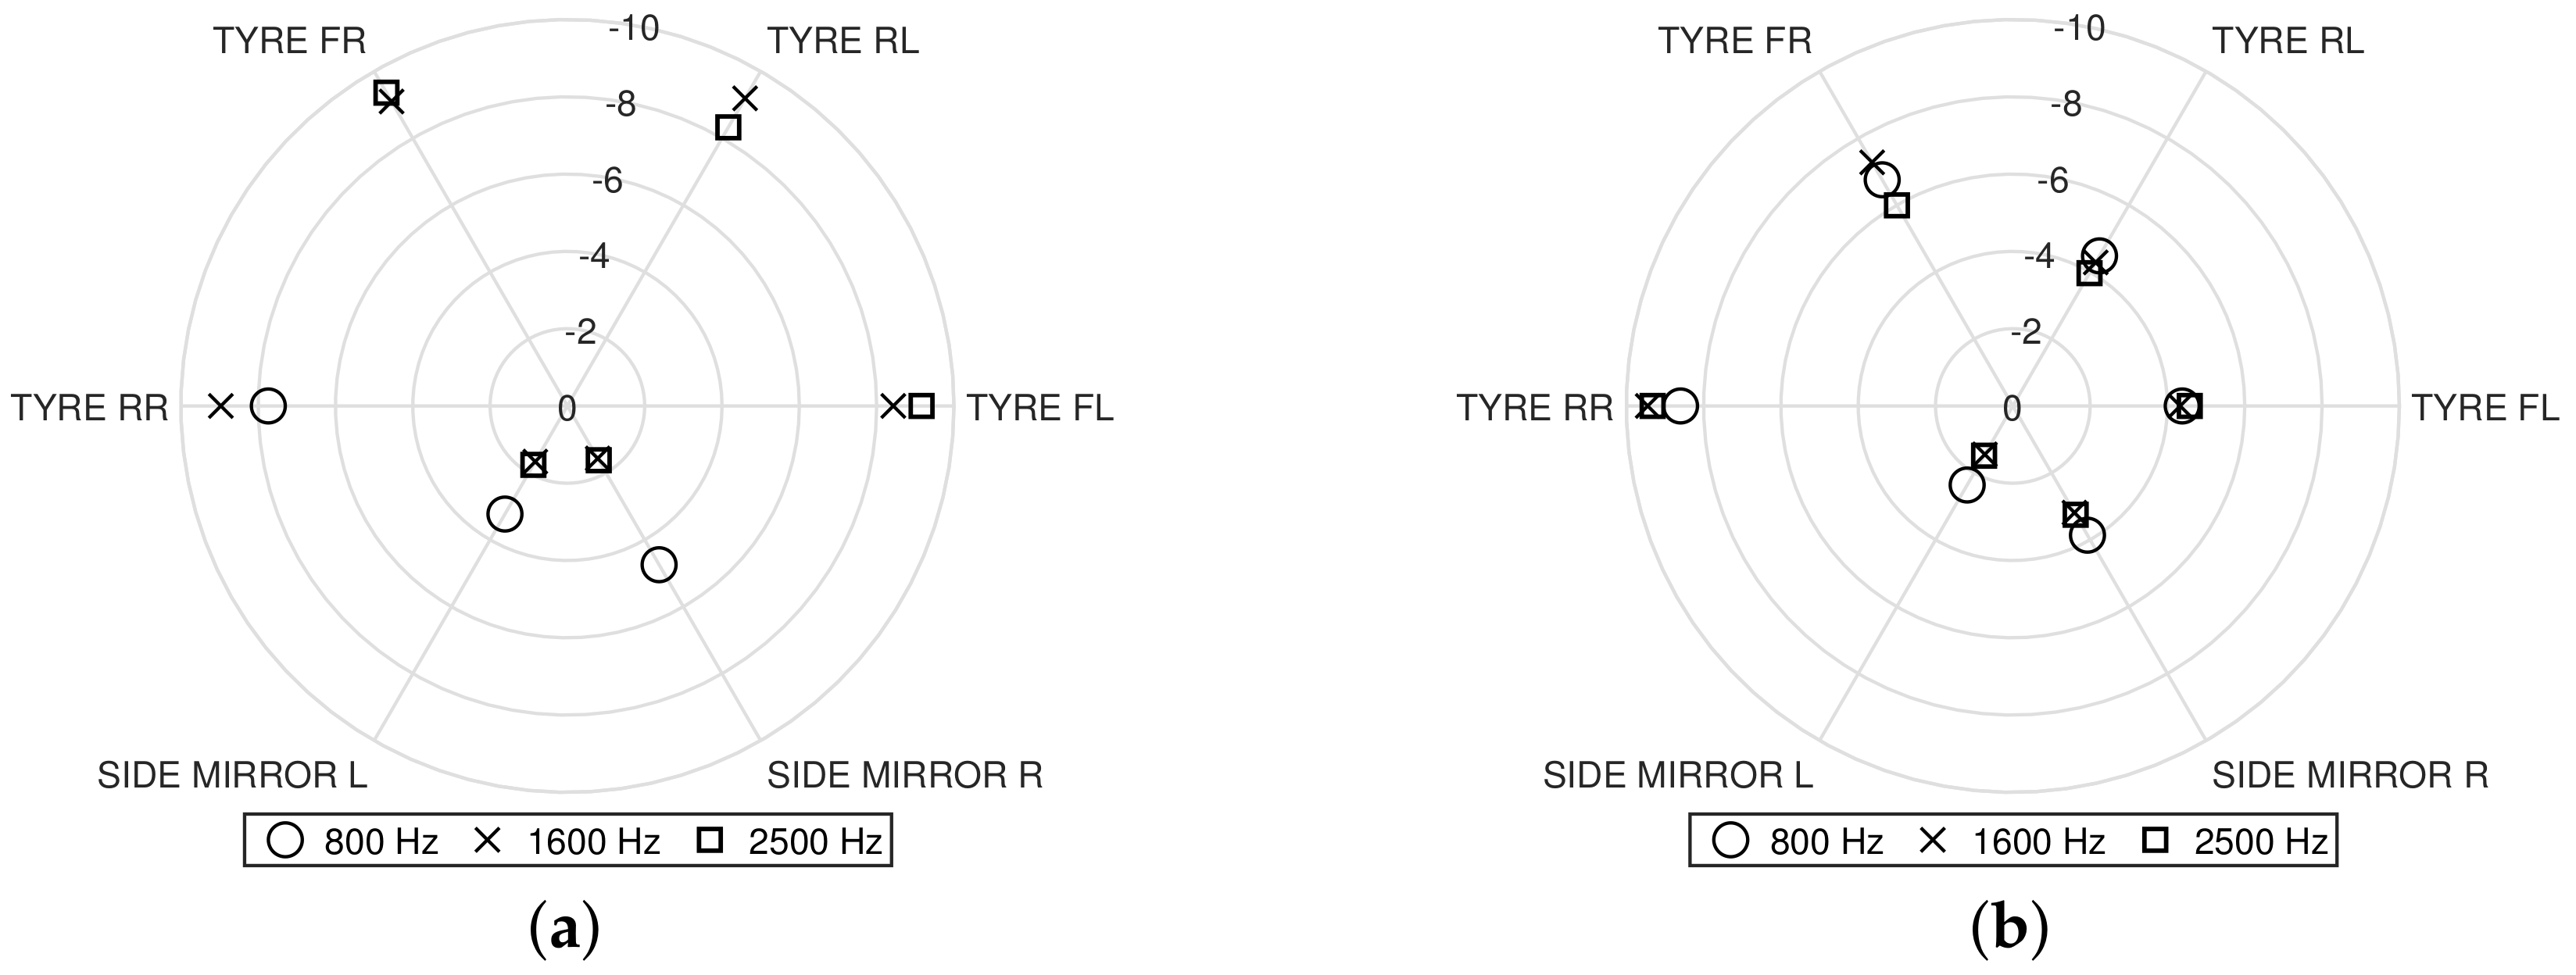
Task: Click the 2500 Hz square on TYRE FR axis in plot (b)
Action: coord(1896,205)
